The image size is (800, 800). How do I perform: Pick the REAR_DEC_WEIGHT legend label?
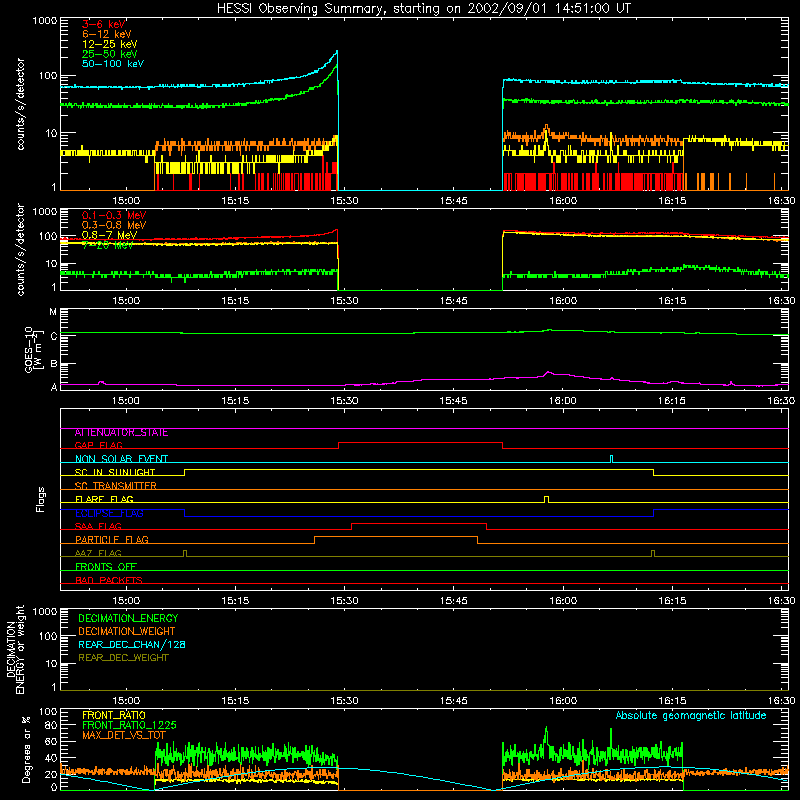(x=123, y=658)
